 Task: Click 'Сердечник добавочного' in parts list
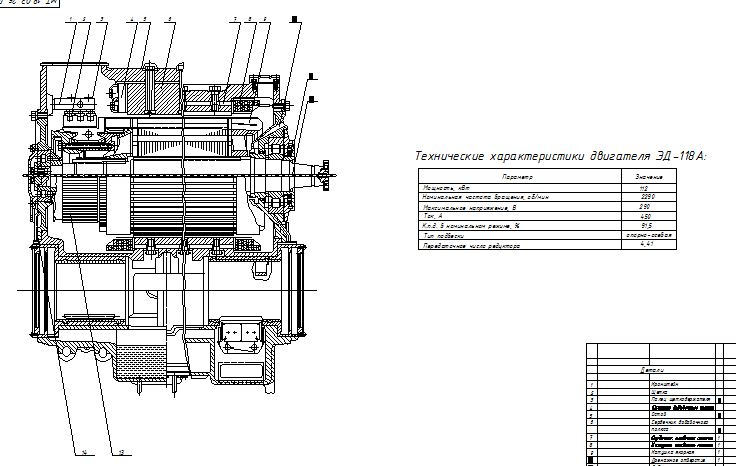(680, 422)
